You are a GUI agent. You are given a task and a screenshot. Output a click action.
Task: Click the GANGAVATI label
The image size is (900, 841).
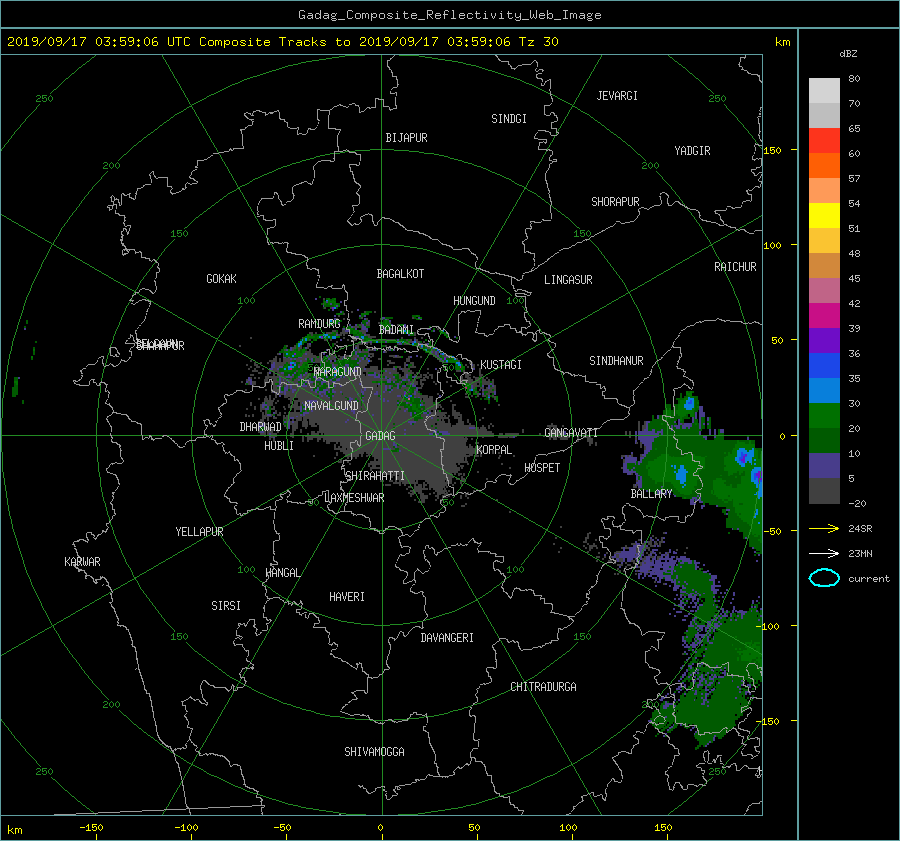click(x=571, y=433)
